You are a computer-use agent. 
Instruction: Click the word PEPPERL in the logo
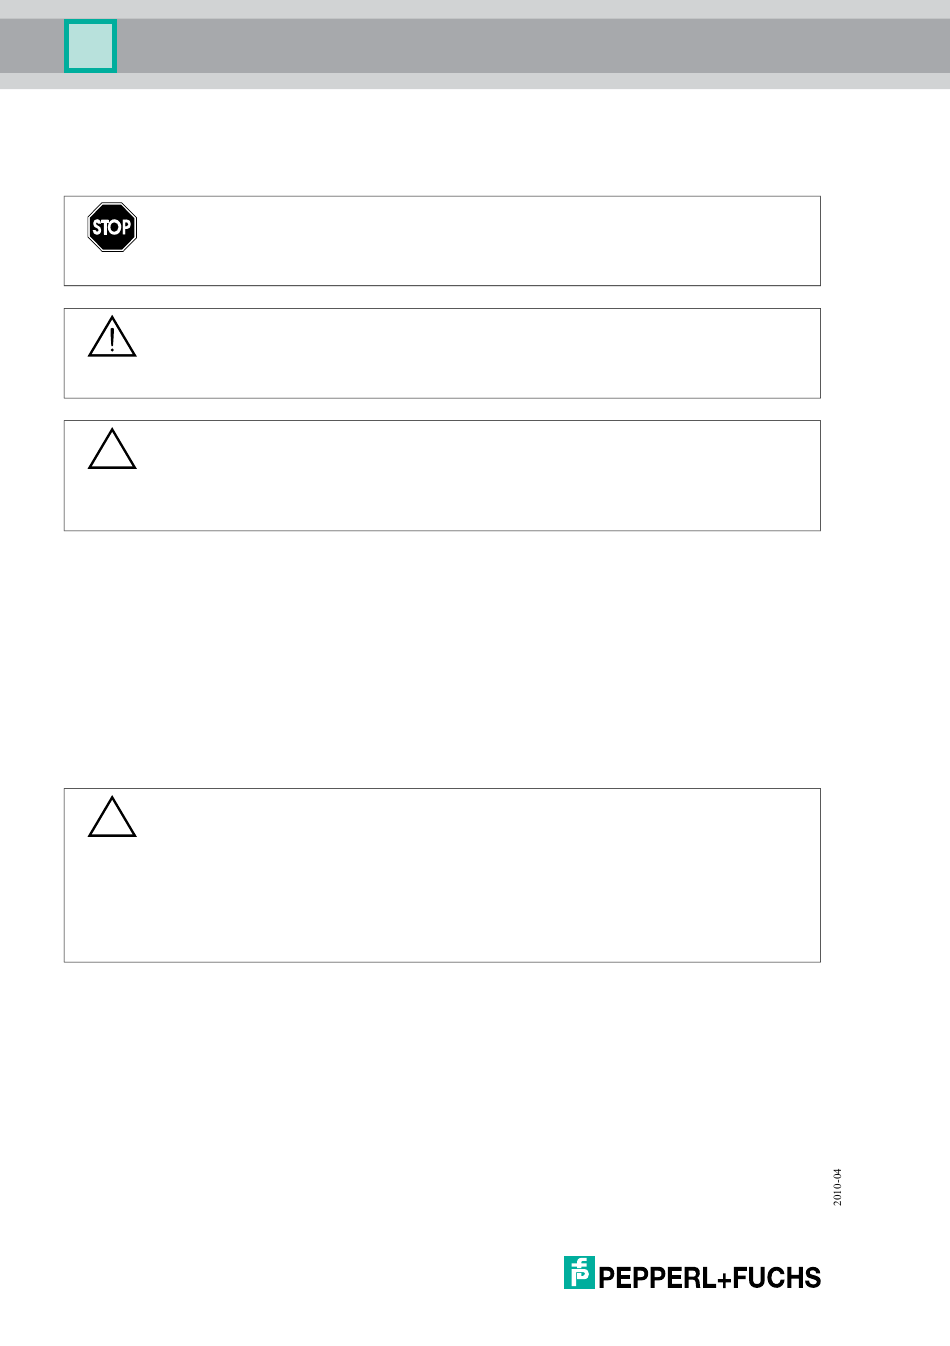click(664, 1278)
